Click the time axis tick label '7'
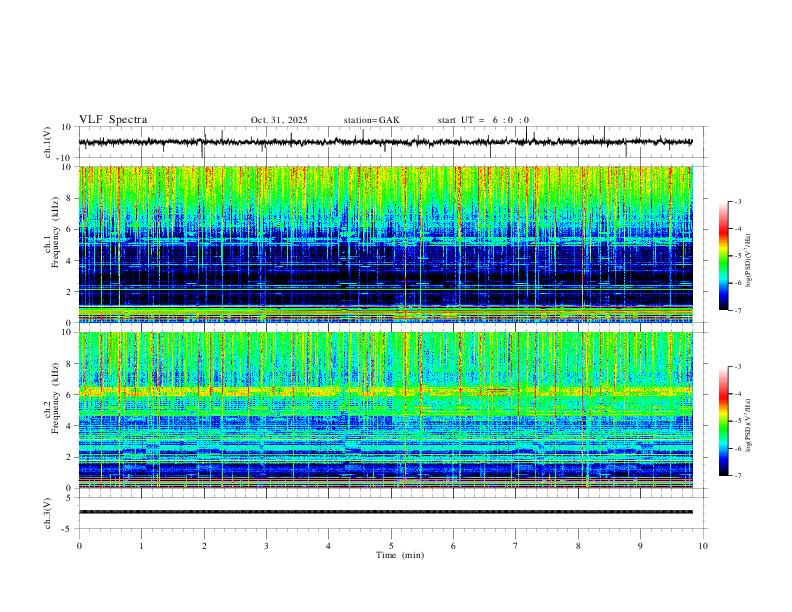This screenshot has height=612, width=792. pos(516,546)
